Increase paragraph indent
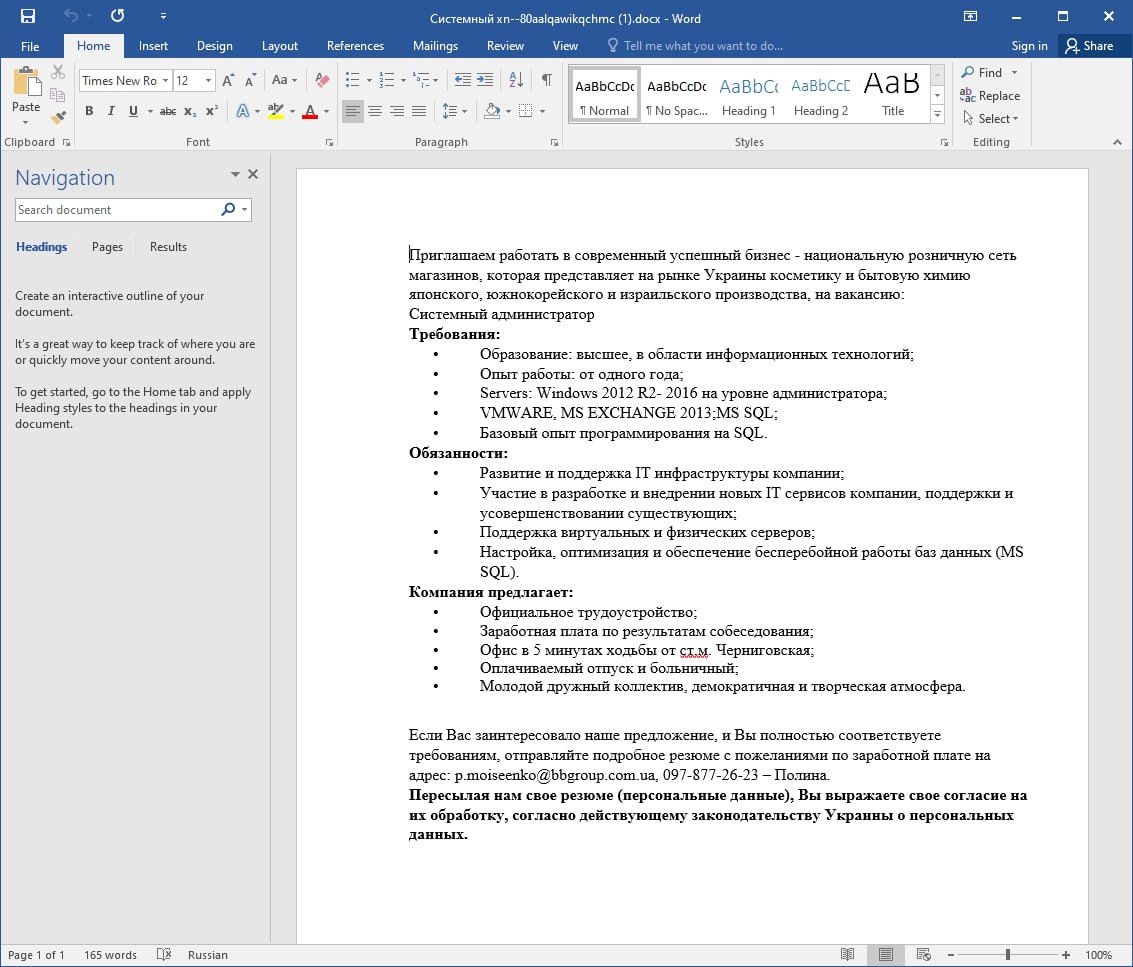The image size is (1133, 967). [x=485, y=79]
